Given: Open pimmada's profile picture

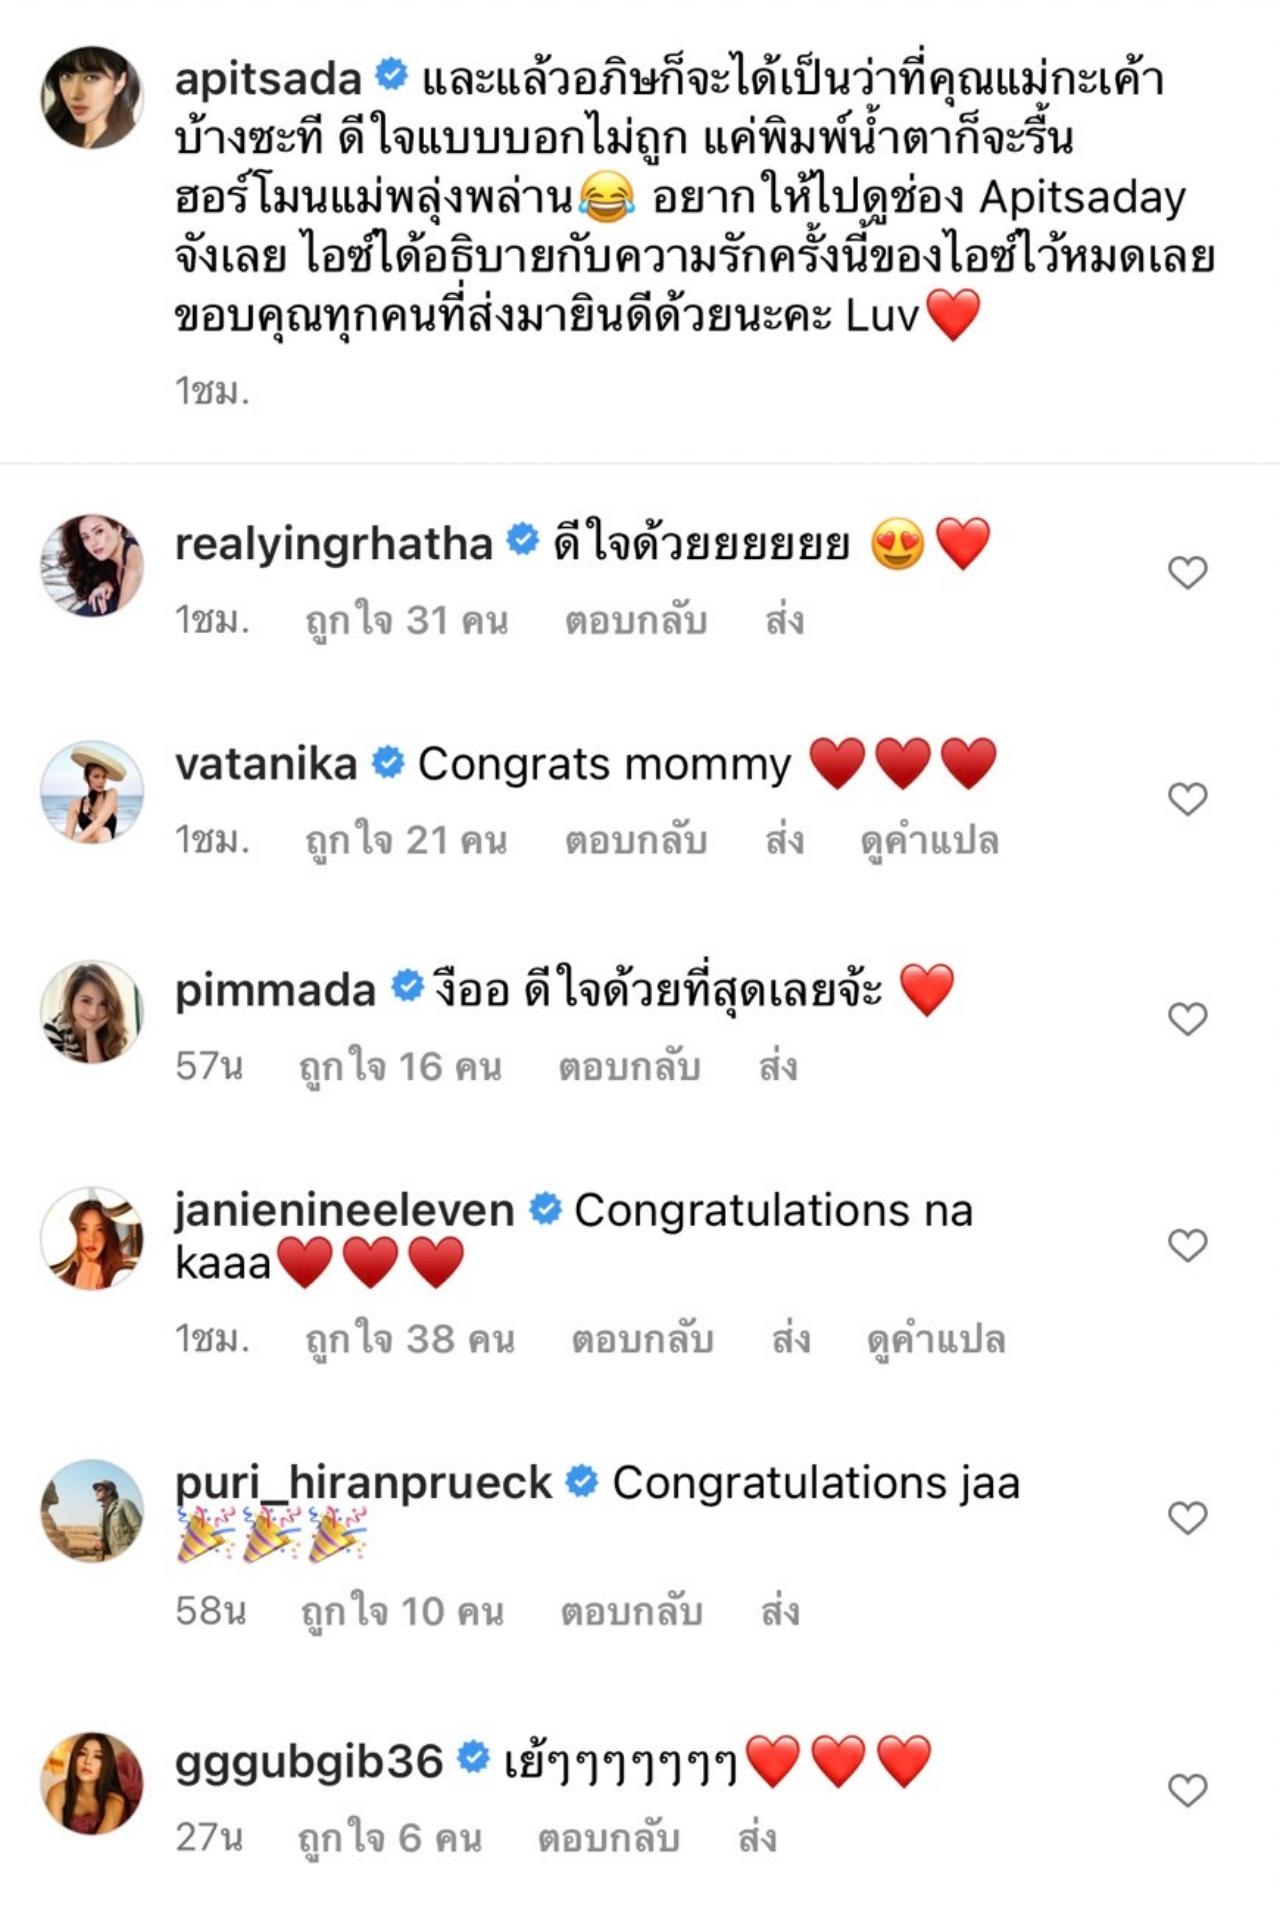Looking at the screenshot, I should point(92,1012).
